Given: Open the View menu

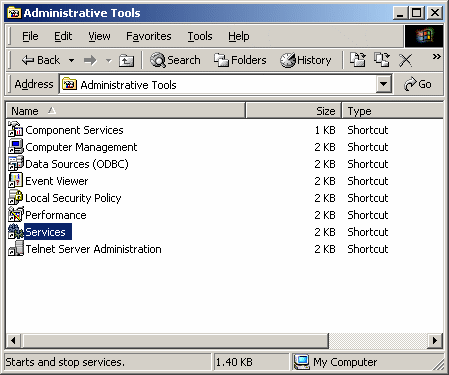Looking at the screenshot, I should [x=99, y=36].
